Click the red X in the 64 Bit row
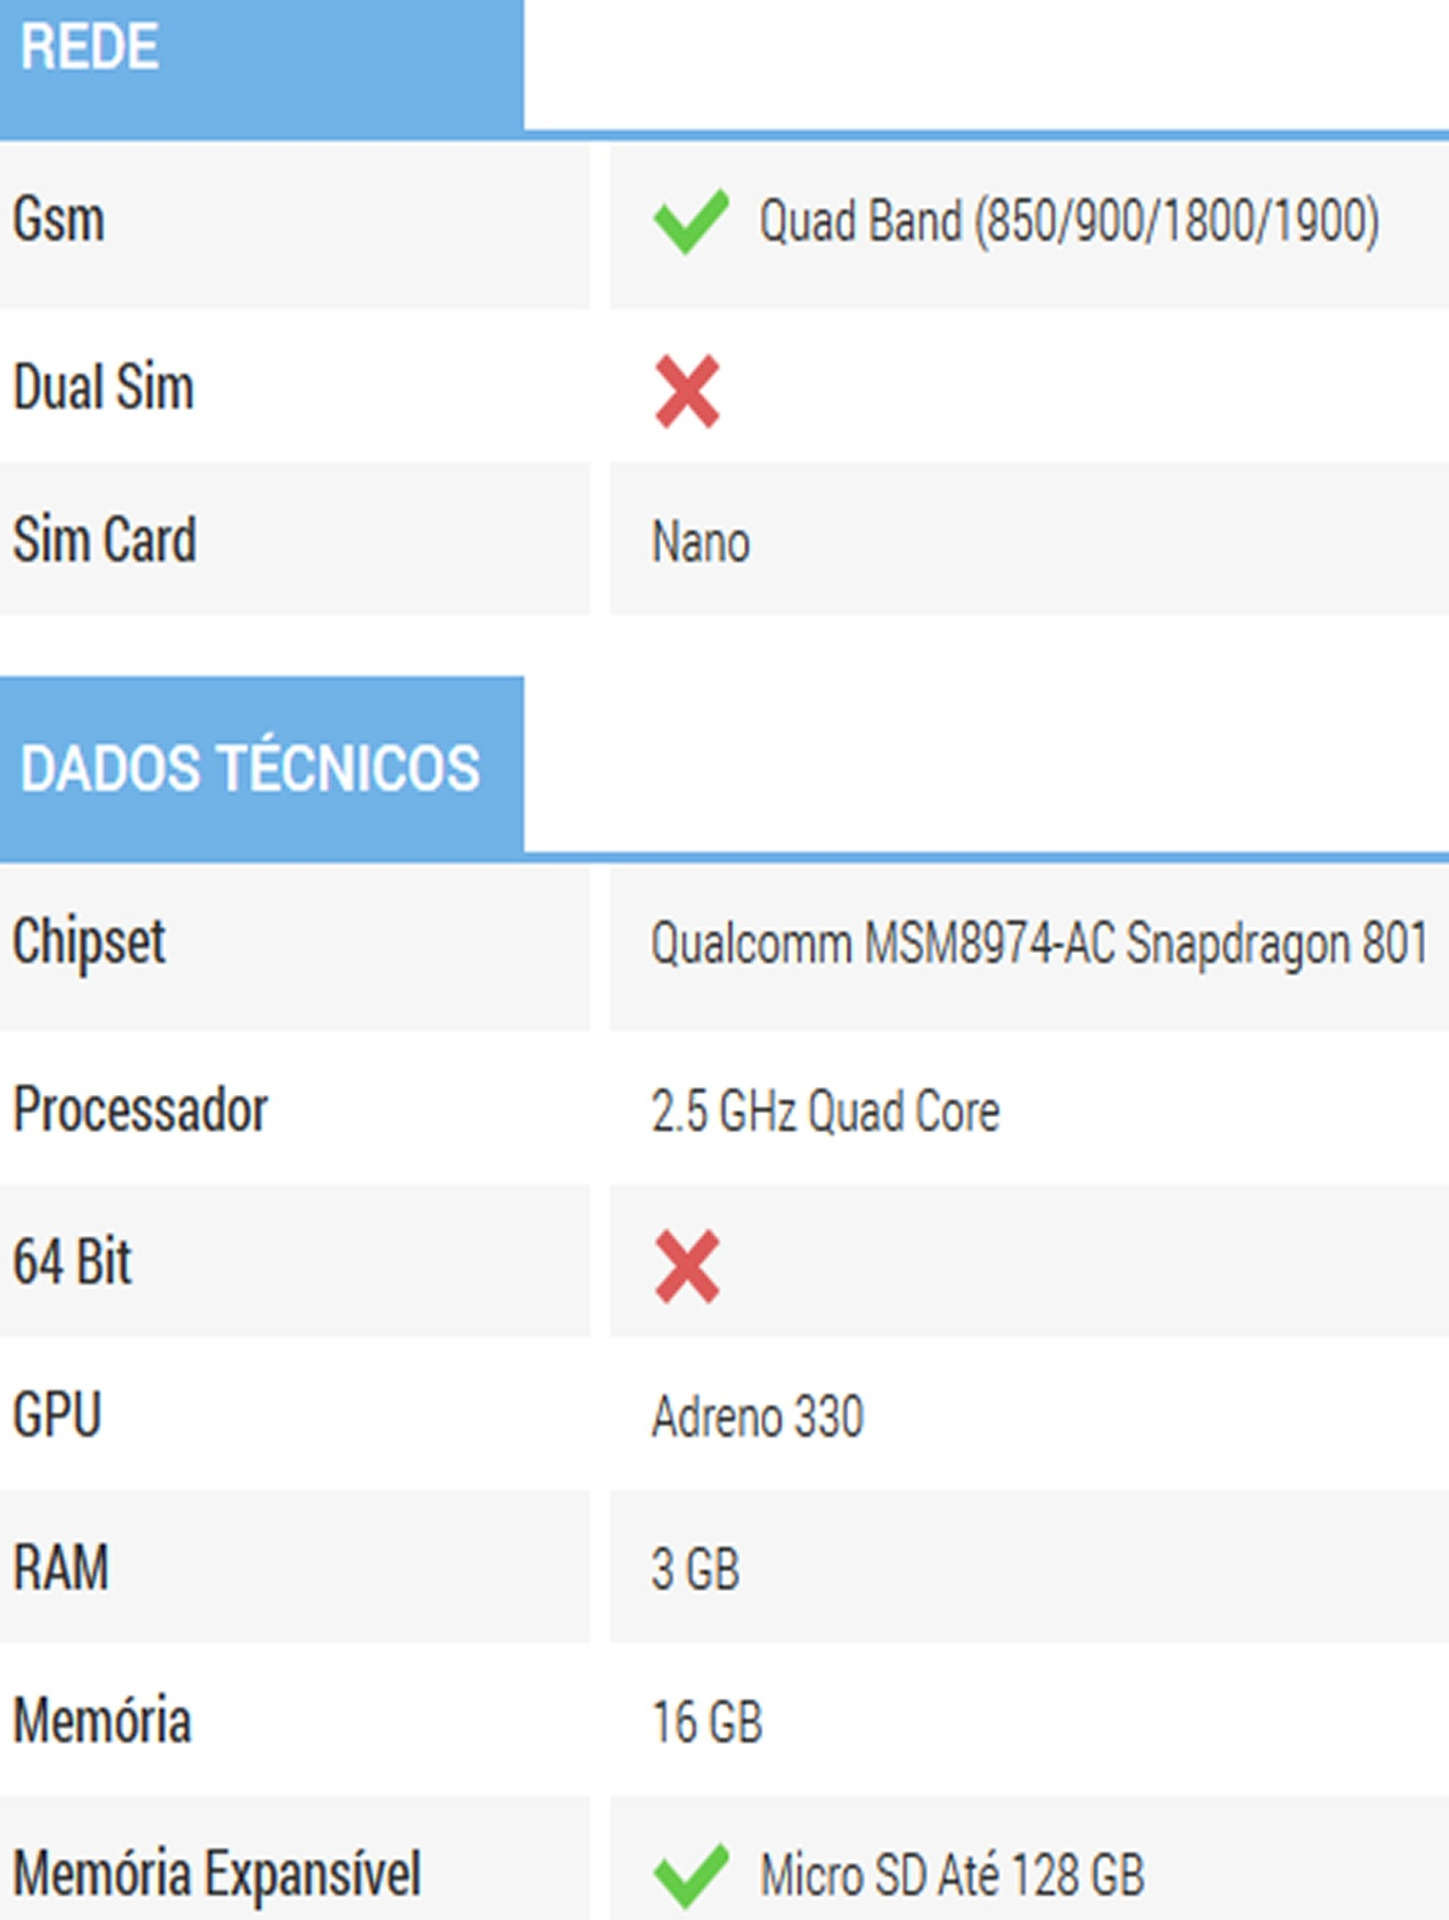The width and height of the screenshot is (1449, 1920). (687, 1266)
